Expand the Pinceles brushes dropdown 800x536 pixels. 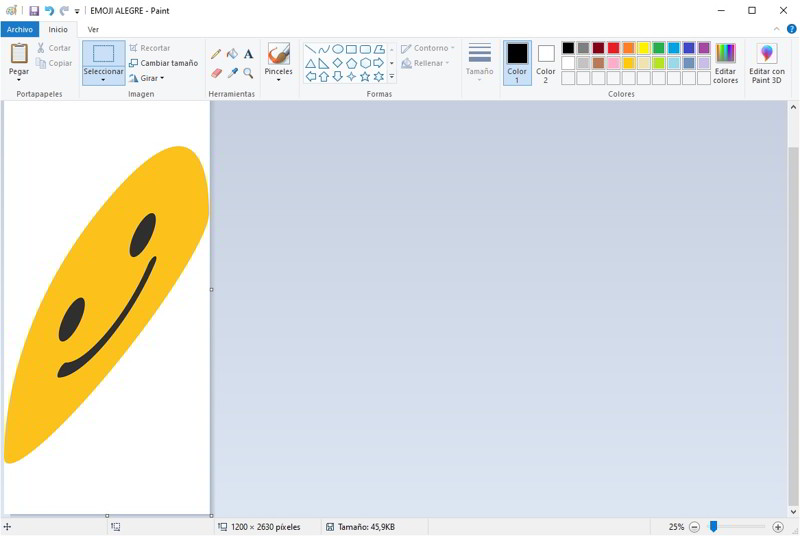[279, 79]
